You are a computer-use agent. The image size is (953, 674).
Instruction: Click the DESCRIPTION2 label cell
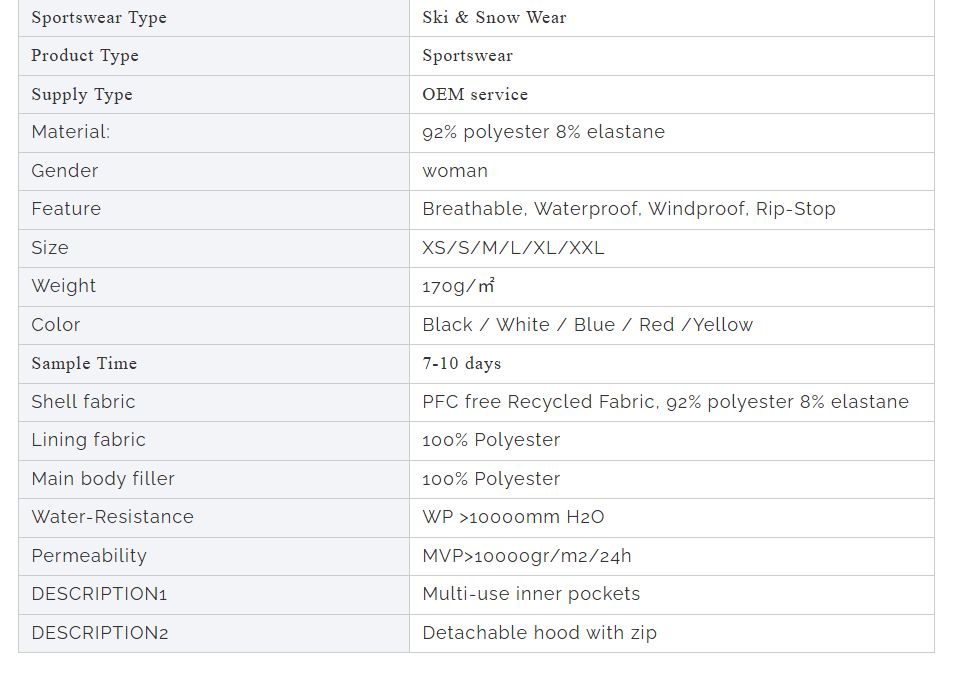click(214, 633)
